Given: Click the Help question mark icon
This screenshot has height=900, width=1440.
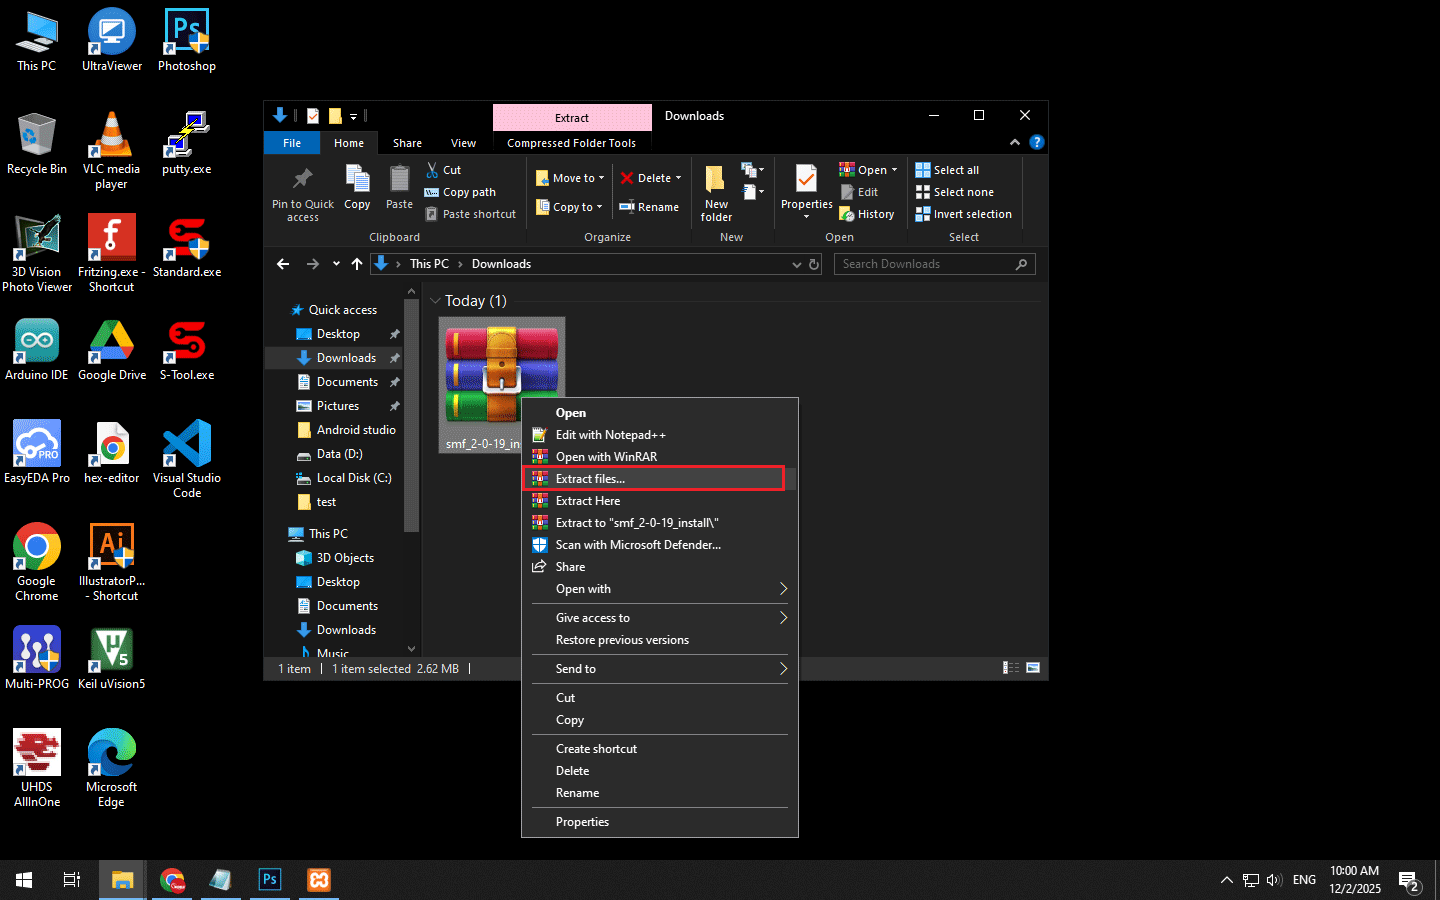Looking at the screenshot, I should [x=1037, y=142].
